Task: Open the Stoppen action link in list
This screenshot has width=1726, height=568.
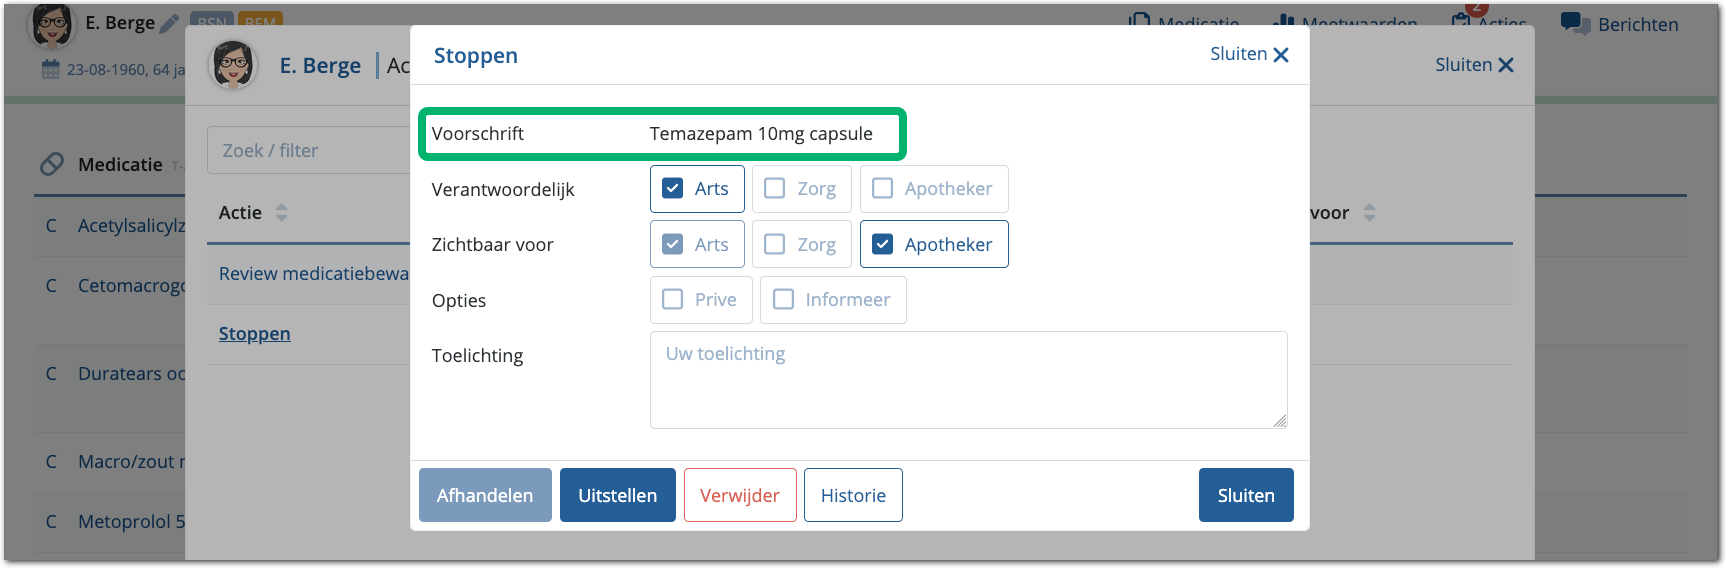Action: point(255,334)
